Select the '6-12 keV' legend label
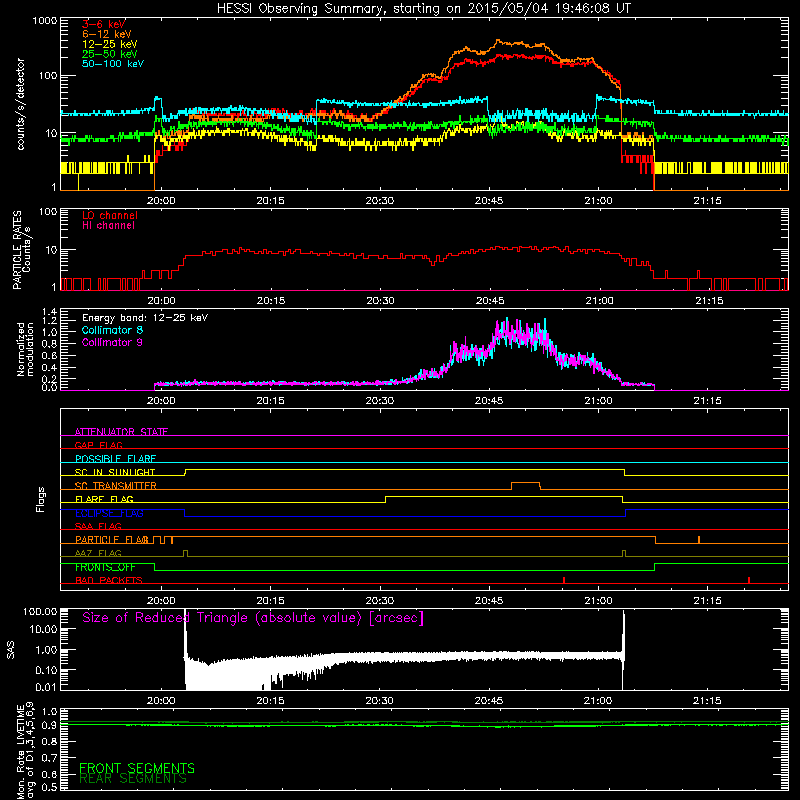The image size is (800, 800). [107, 34]
